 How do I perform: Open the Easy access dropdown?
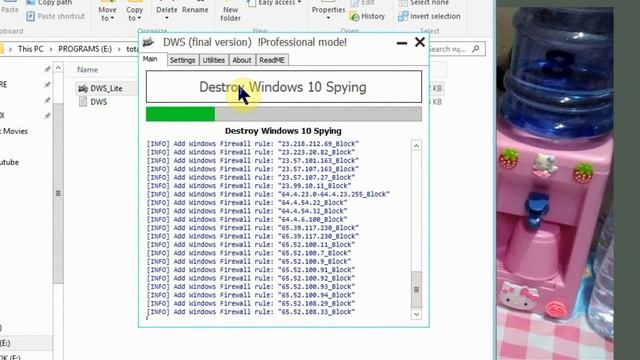click(276, 3)
